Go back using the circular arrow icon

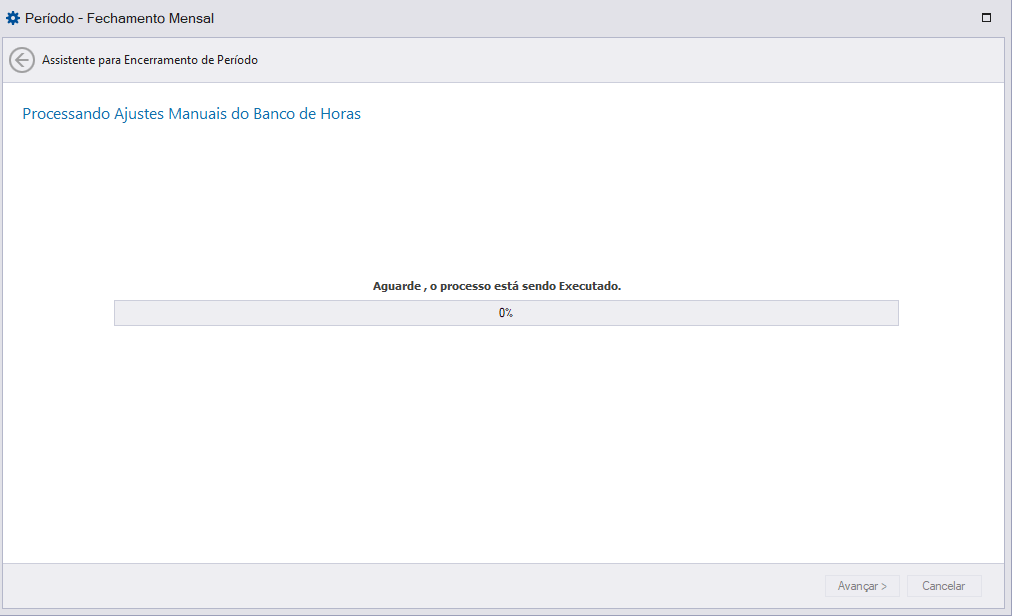point(21,60)
